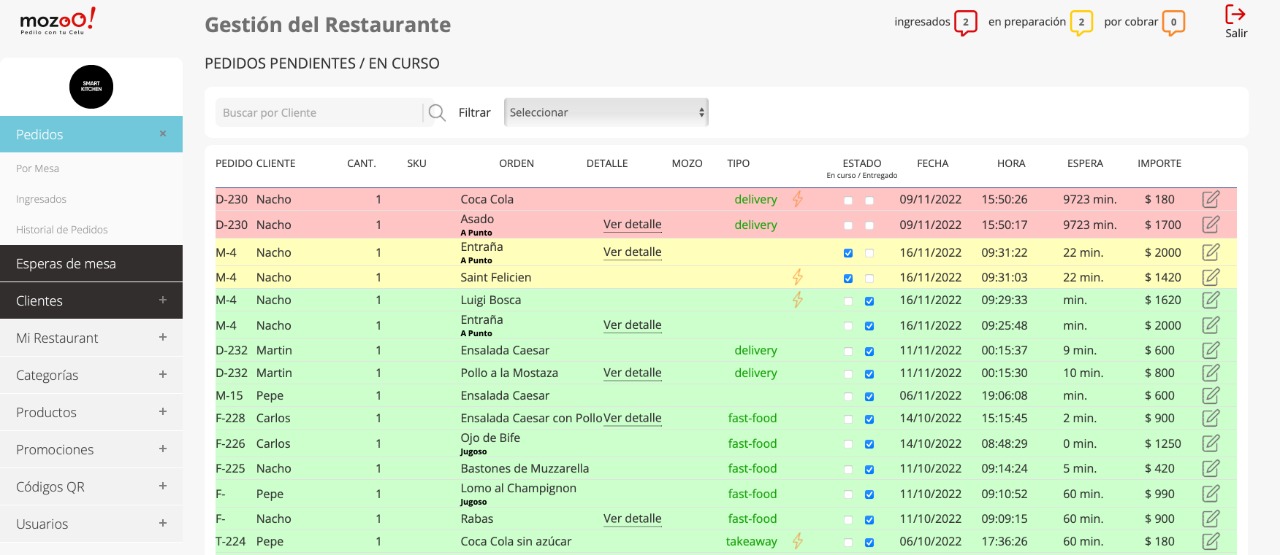Edit the Rabas order

(x=1211, y=518)
